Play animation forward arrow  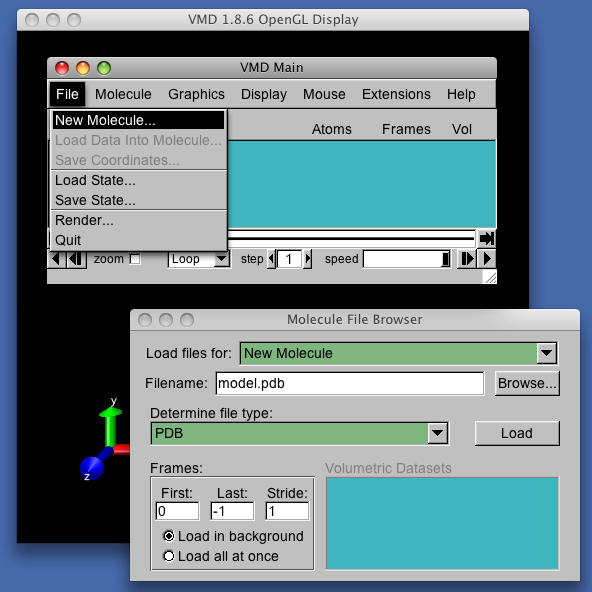pyautogui.click(x=487, y=259)
